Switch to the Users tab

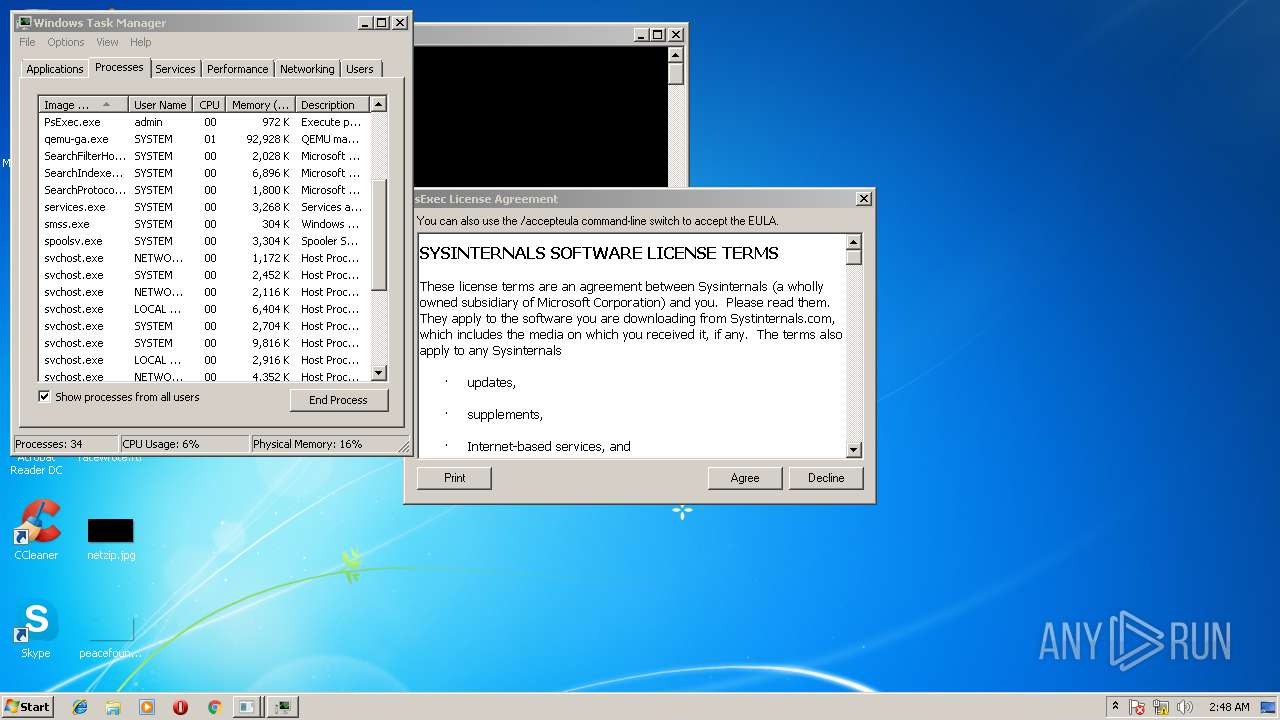click(x=360, y=69)
